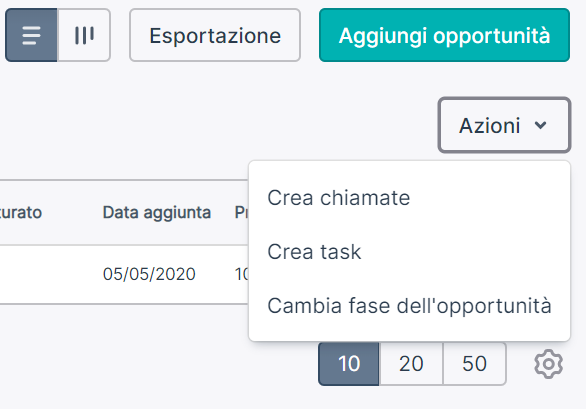Click the truncated value beside 05/05/2020
Screen dimensions: 586x409
[x=241, y=274]
